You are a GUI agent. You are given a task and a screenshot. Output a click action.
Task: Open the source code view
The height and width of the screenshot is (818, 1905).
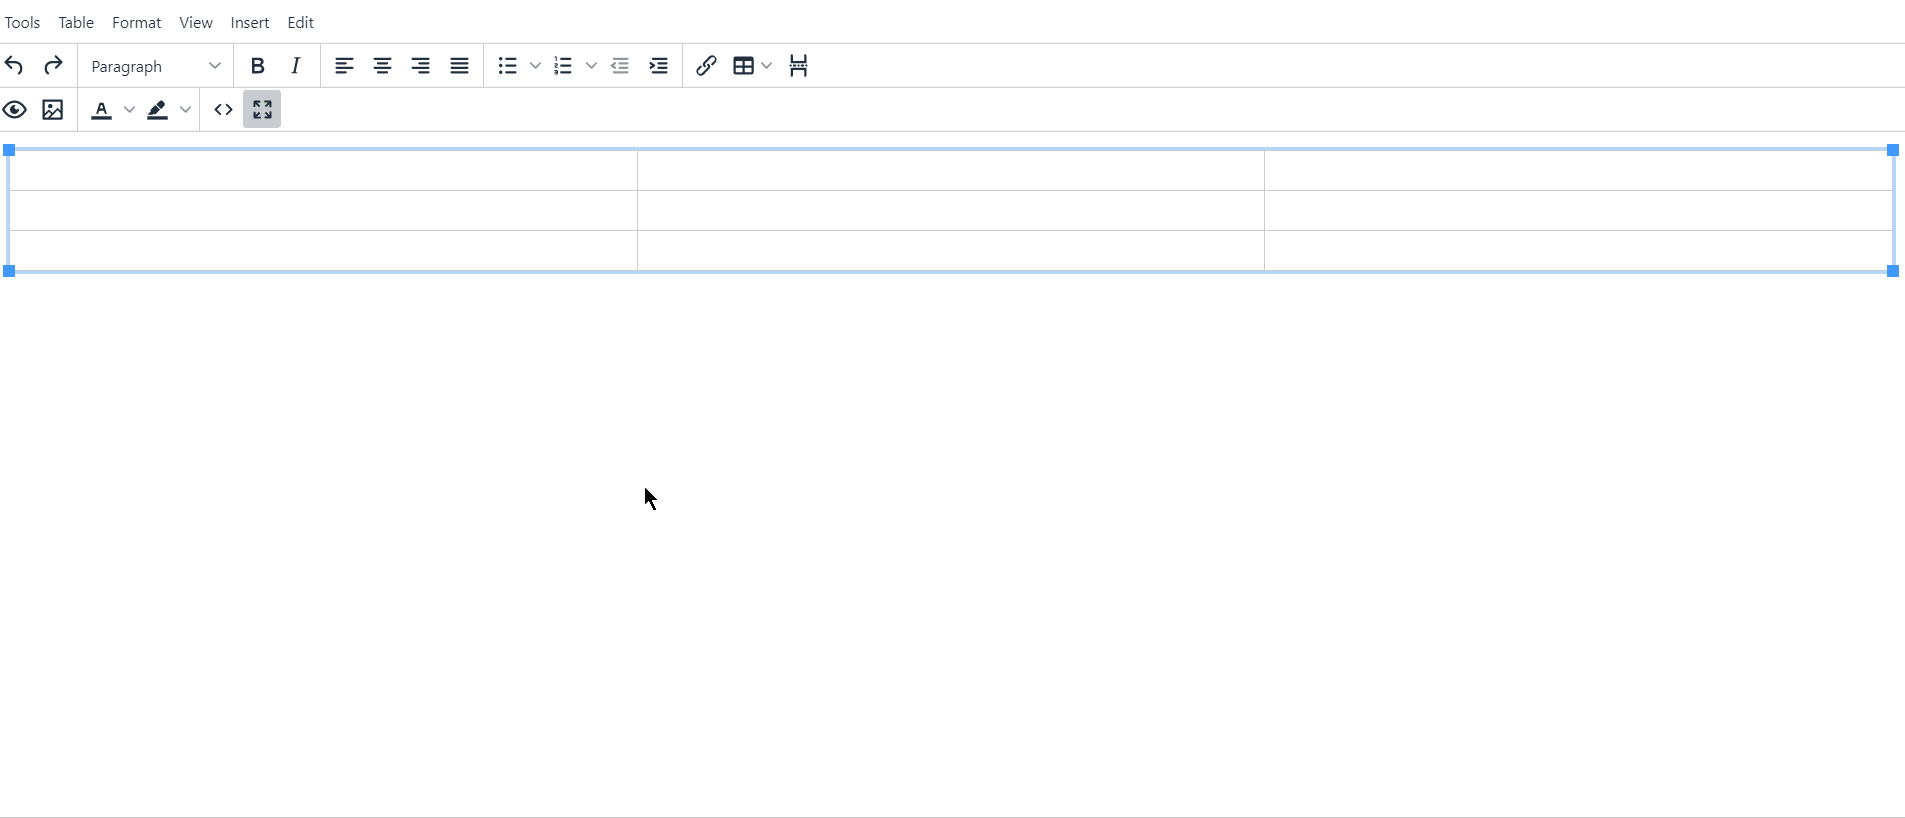pos(224,110)
